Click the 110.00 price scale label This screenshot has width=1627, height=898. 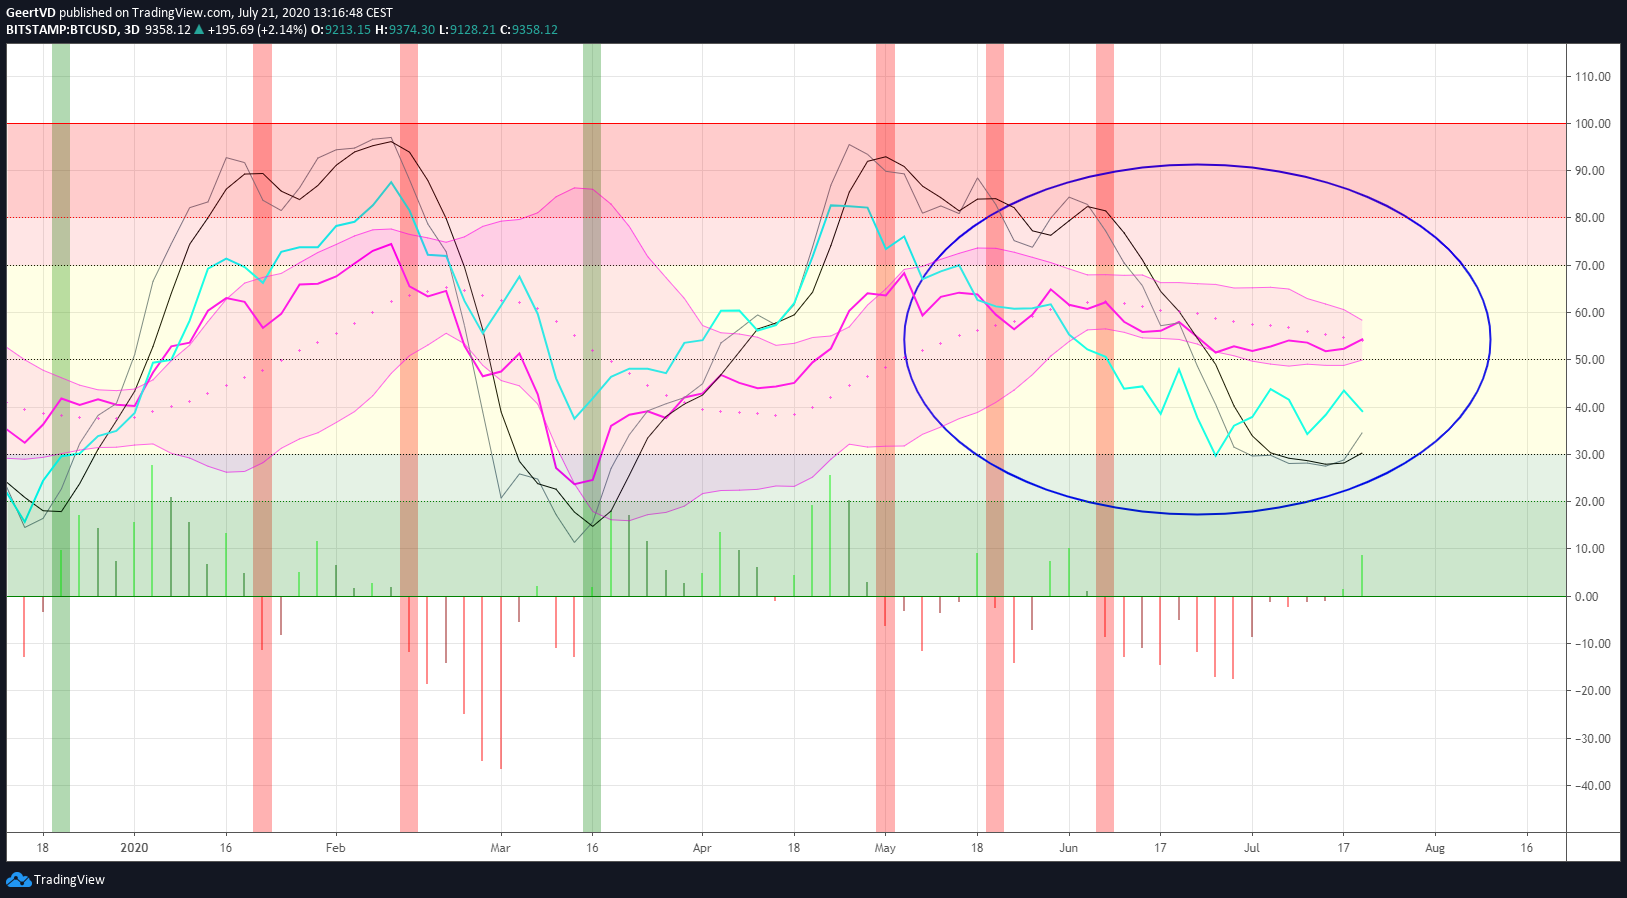point(1593,77)
